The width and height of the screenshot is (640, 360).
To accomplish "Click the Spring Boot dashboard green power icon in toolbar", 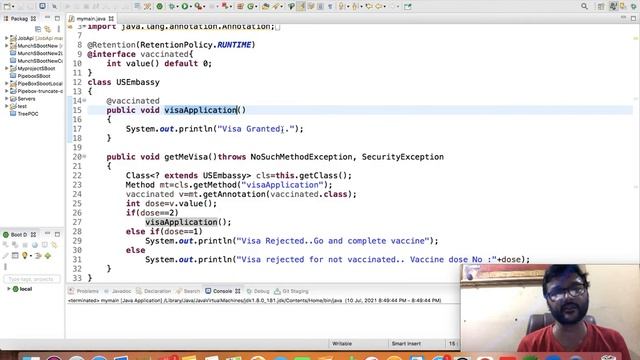I will point(160,6).
